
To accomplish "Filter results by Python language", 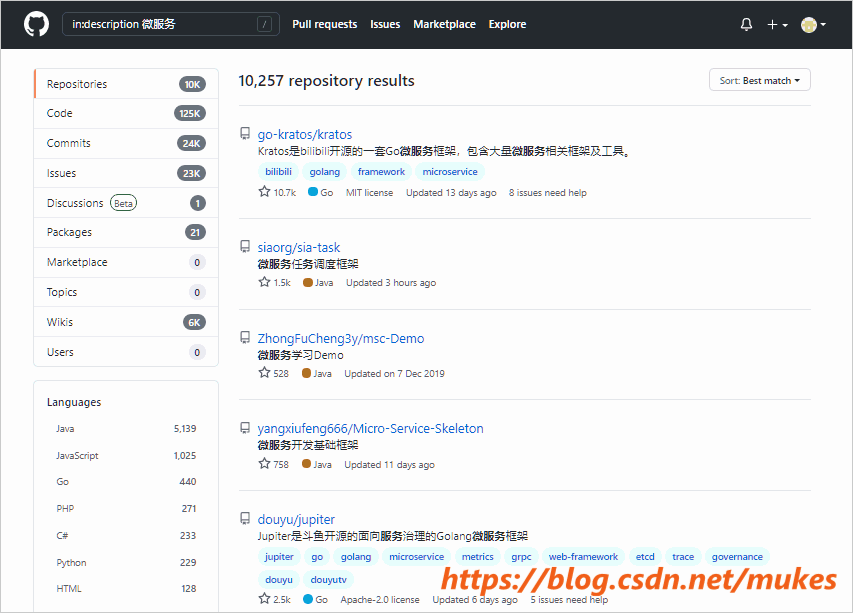I will (126, 562).
